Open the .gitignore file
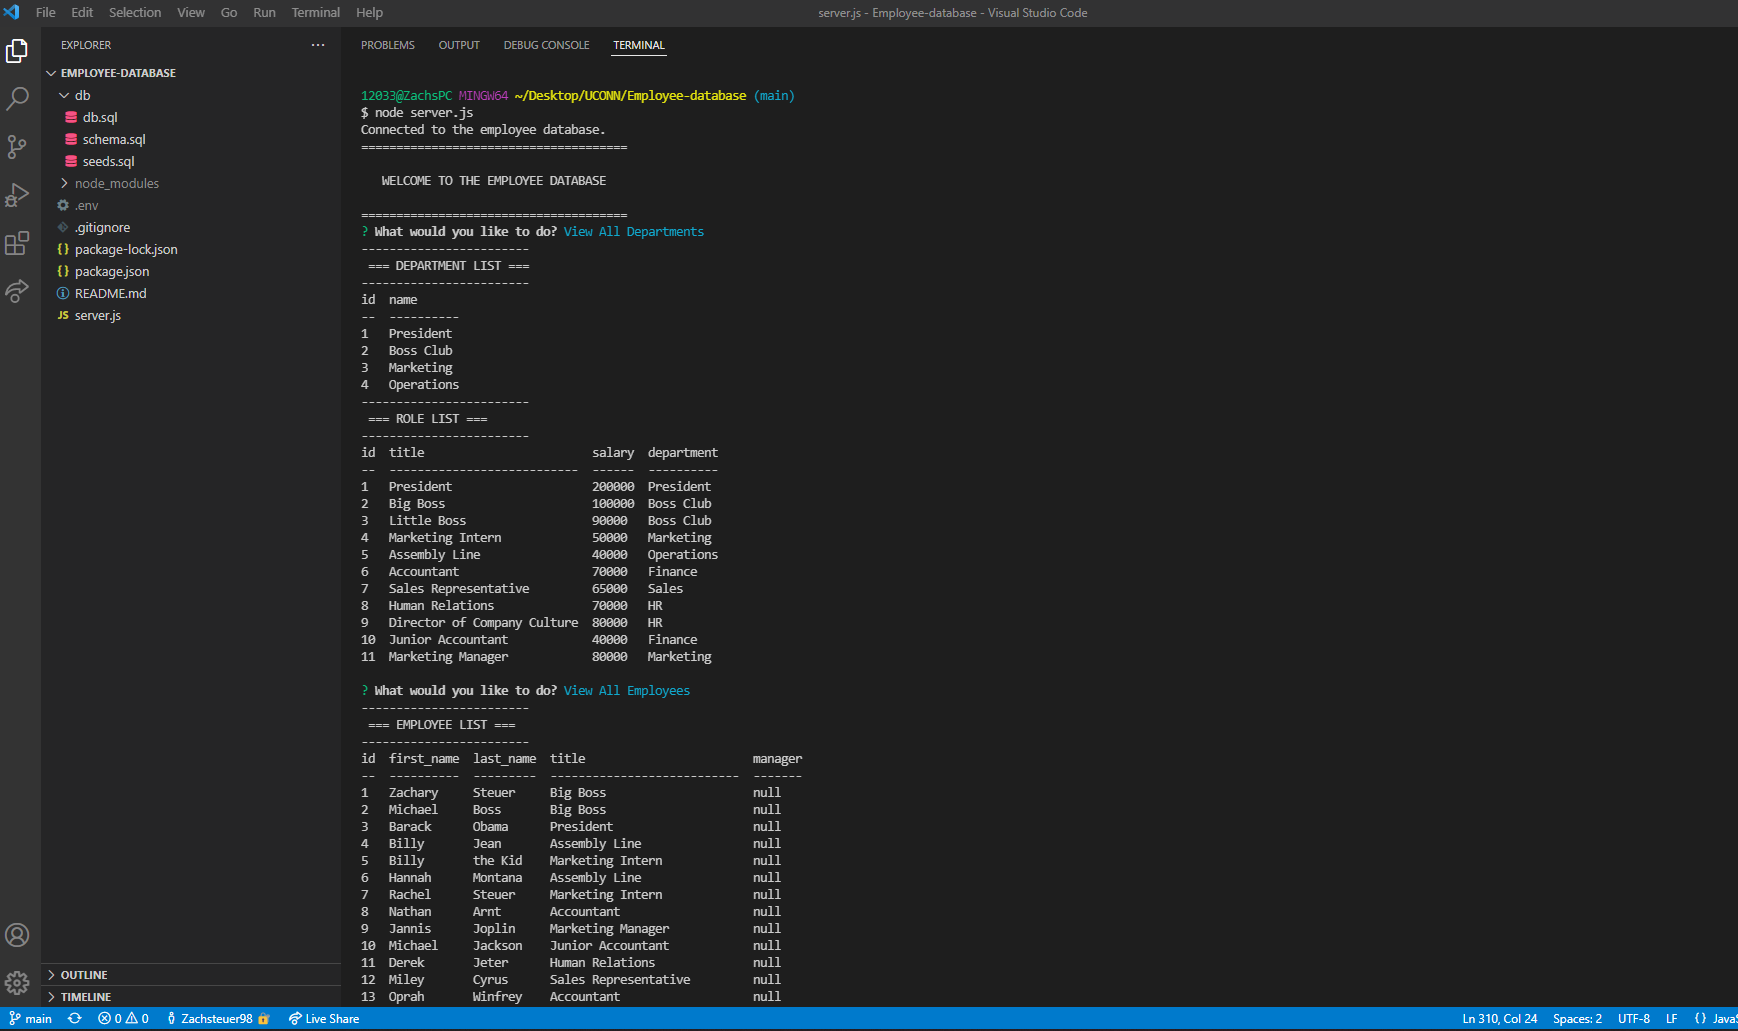Viewport: 1738px width, 1031px height. (102, 227)
